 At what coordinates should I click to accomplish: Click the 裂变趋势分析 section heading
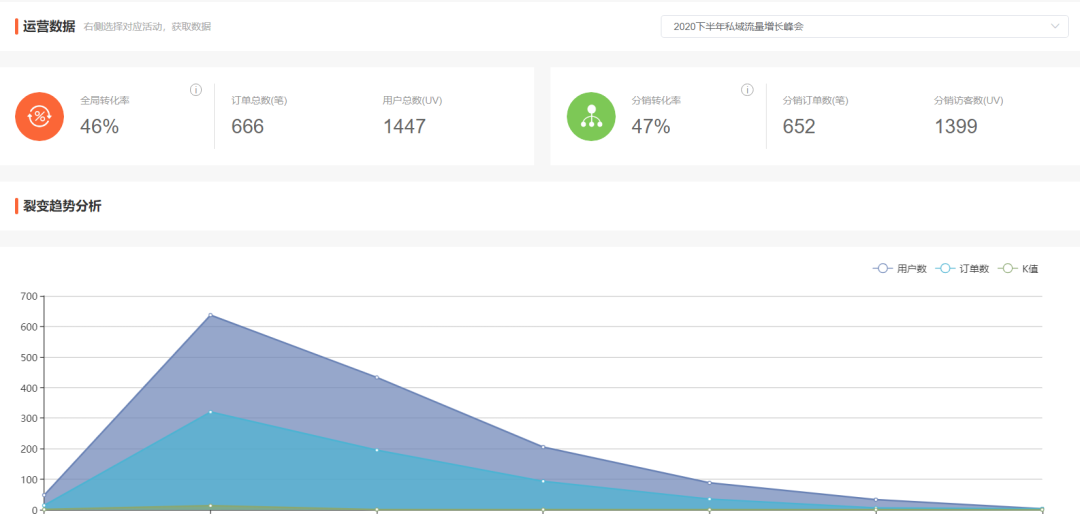pos(62,206)
